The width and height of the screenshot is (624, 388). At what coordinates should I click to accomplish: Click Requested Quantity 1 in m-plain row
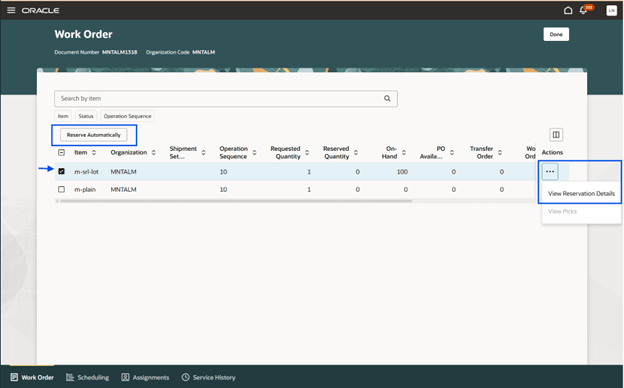tap(309, 189)
